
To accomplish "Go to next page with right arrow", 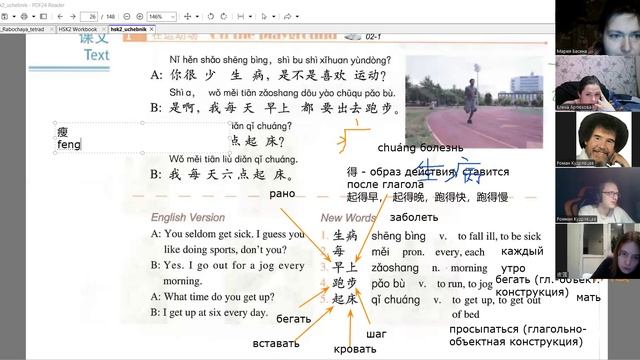I will point(73,16).
